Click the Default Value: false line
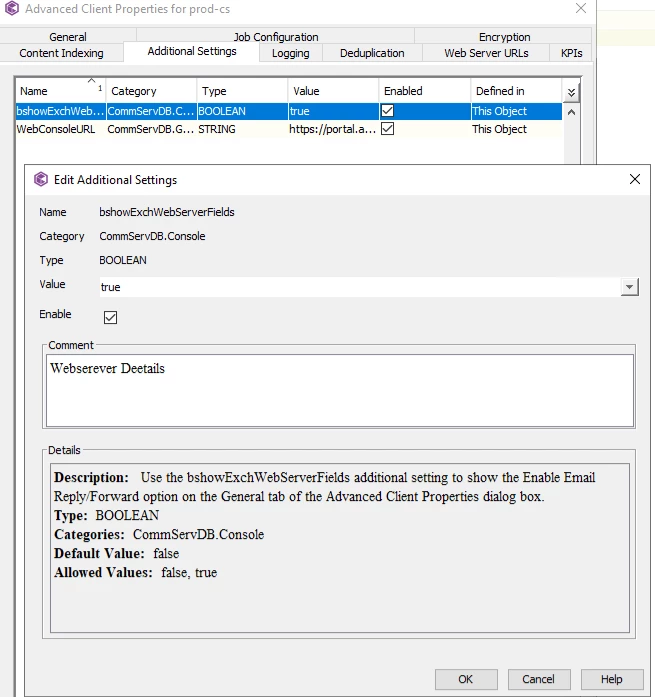The width and height of the screenshot is (655, 697). tap(116, 553)
